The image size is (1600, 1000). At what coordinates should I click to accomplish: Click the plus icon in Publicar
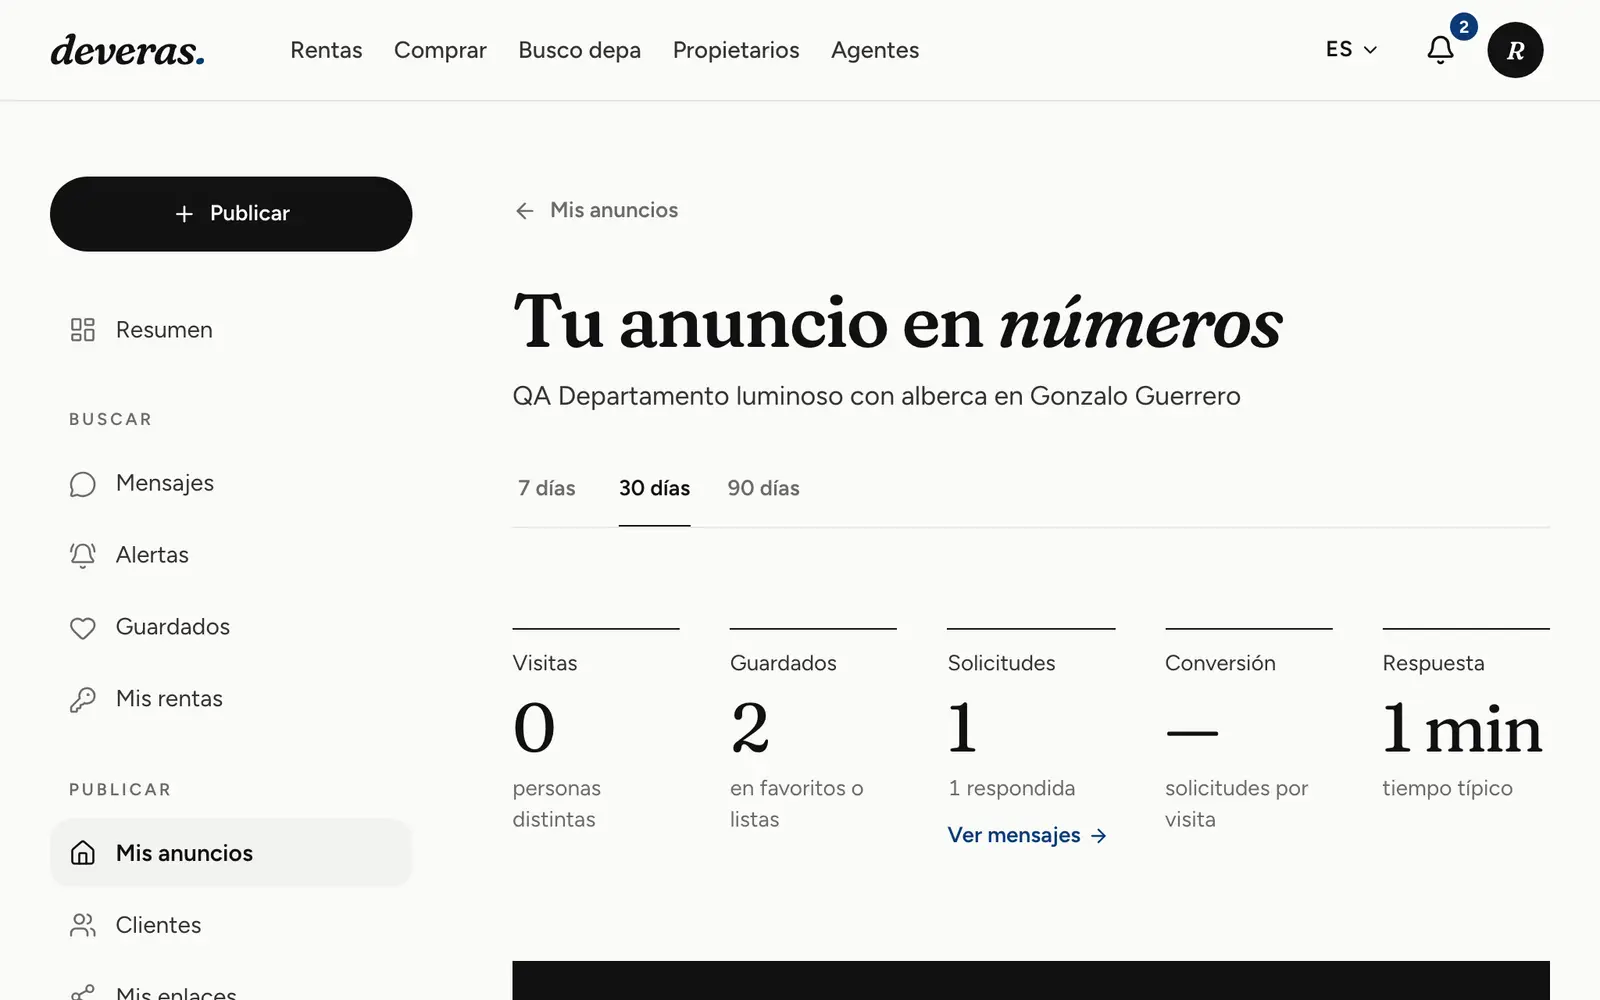tap(184, 214)
